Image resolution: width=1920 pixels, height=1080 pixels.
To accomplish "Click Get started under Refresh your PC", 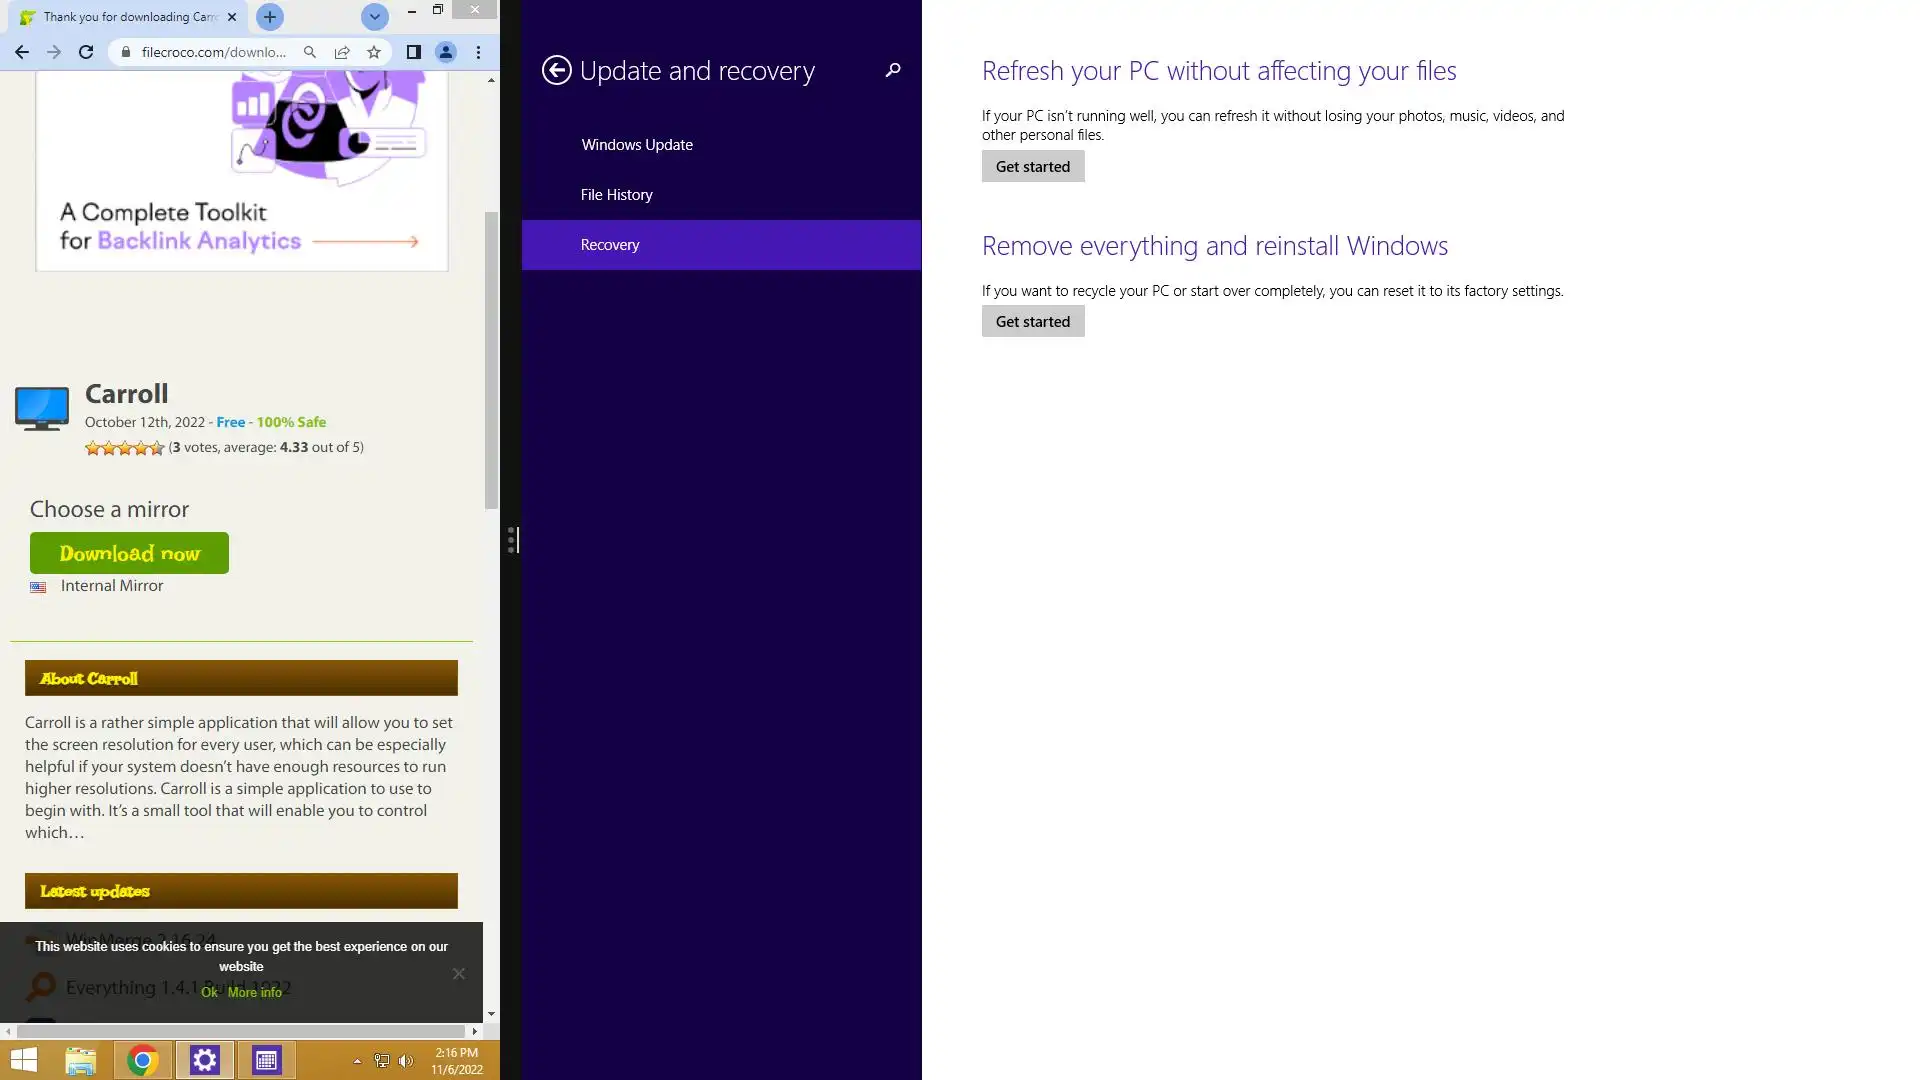I will coord(1032,167).
